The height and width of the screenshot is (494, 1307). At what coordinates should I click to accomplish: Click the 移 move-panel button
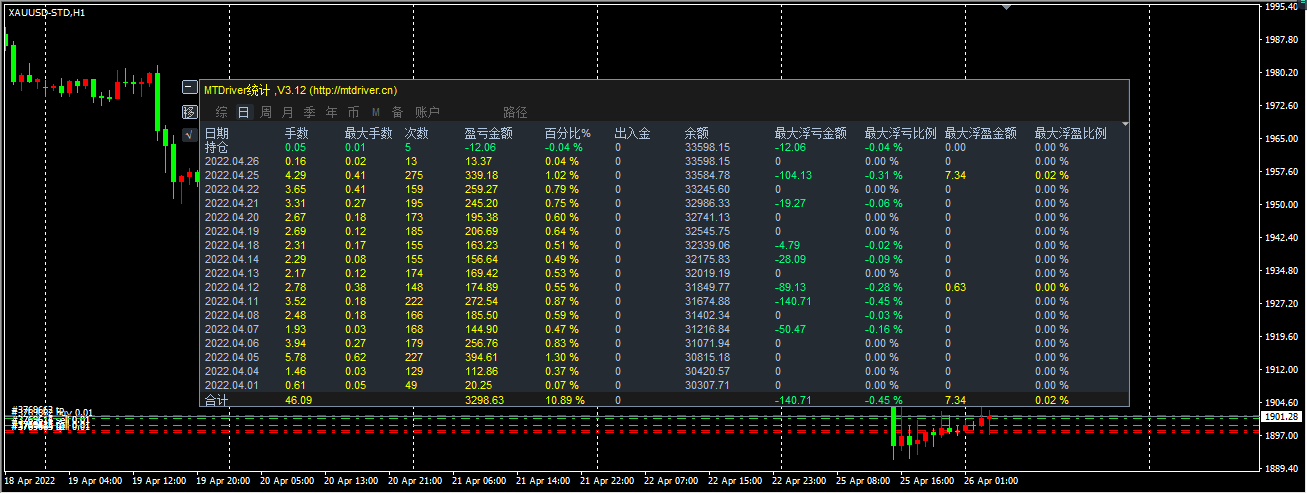[190, 111]
